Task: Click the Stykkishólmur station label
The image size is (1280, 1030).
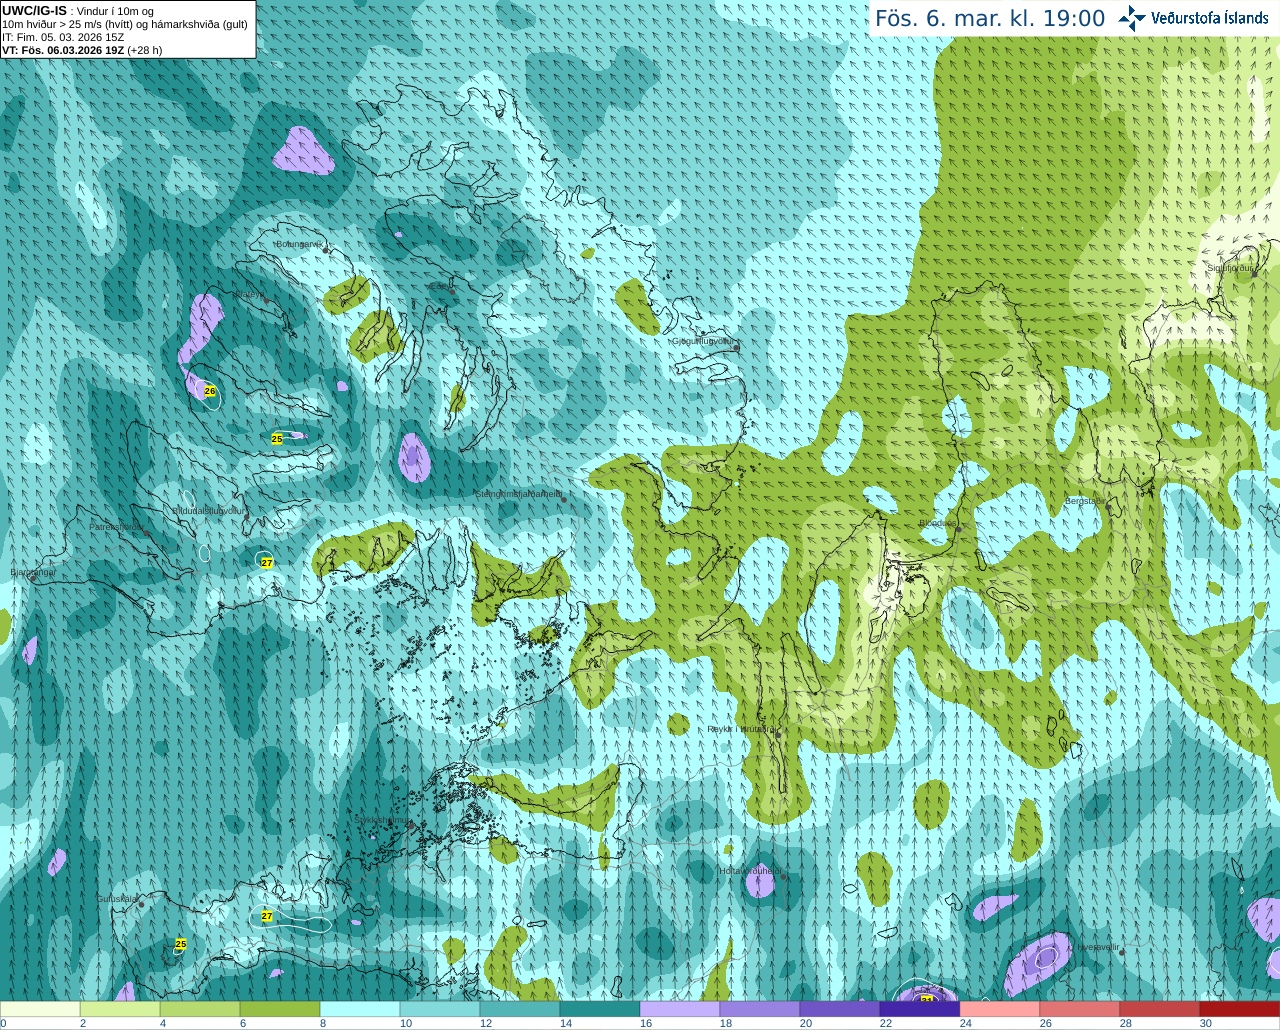Action: [380, 820]
